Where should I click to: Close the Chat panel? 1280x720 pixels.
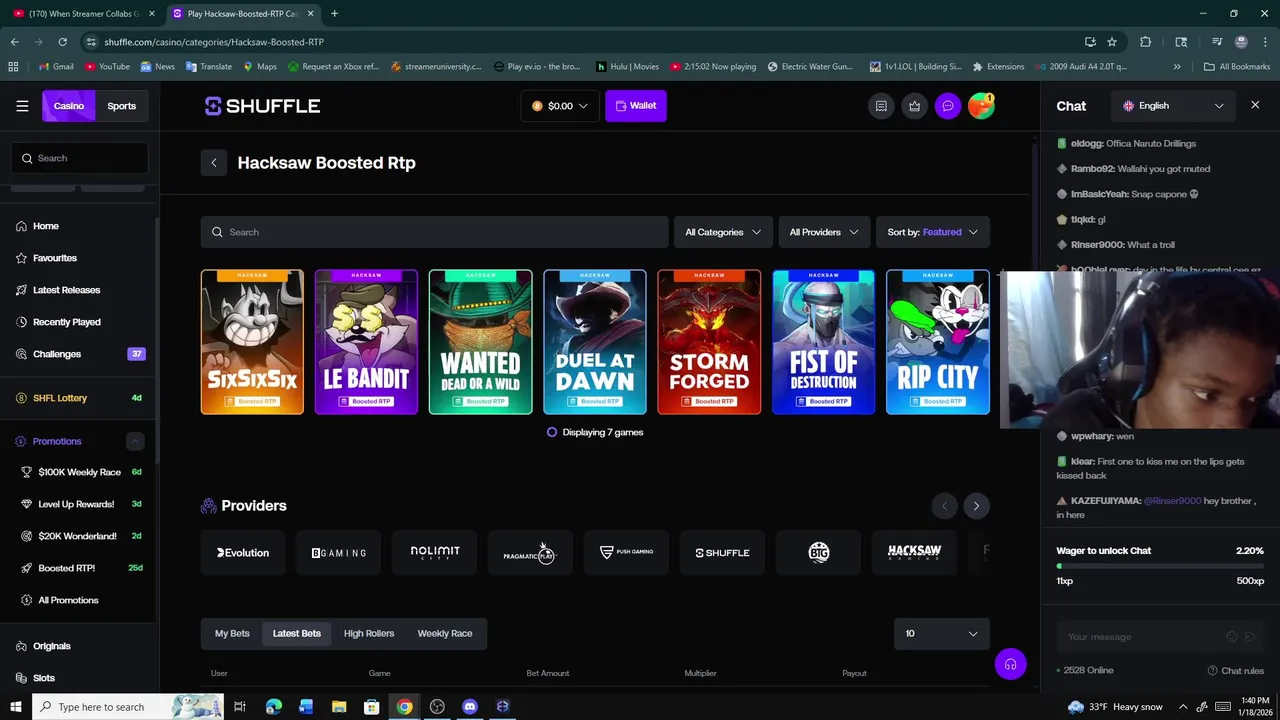click(x=1255, y=105)
